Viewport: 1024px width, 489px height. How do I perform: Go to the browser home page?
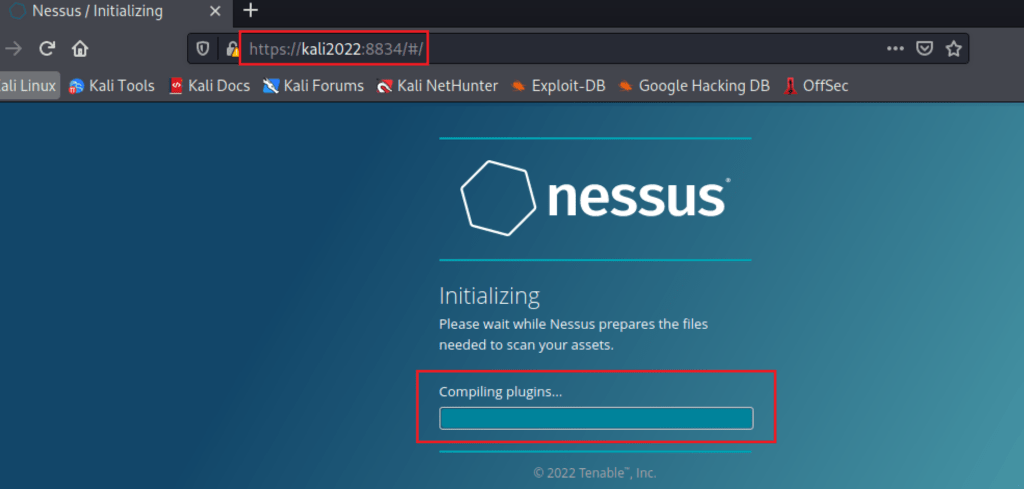pyautogui.click(x=80, y=49)
